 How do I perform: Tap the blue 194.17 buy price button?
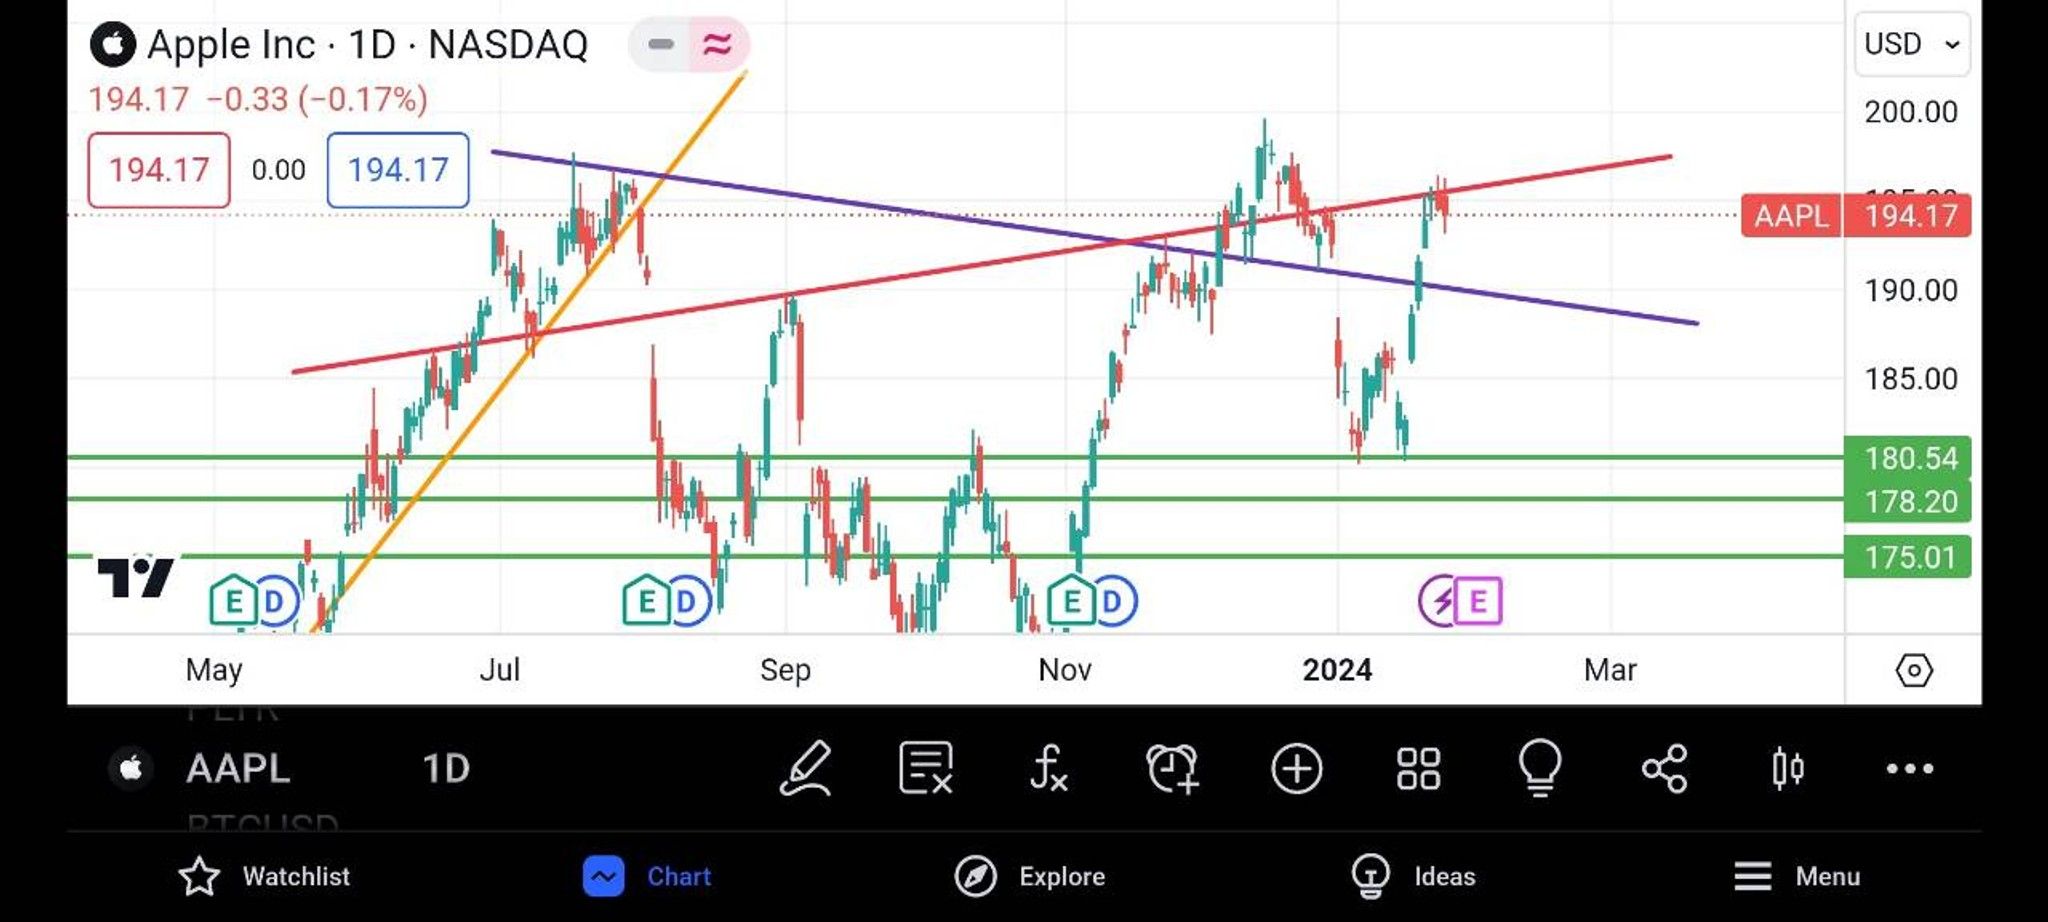[x=398, y=170]
